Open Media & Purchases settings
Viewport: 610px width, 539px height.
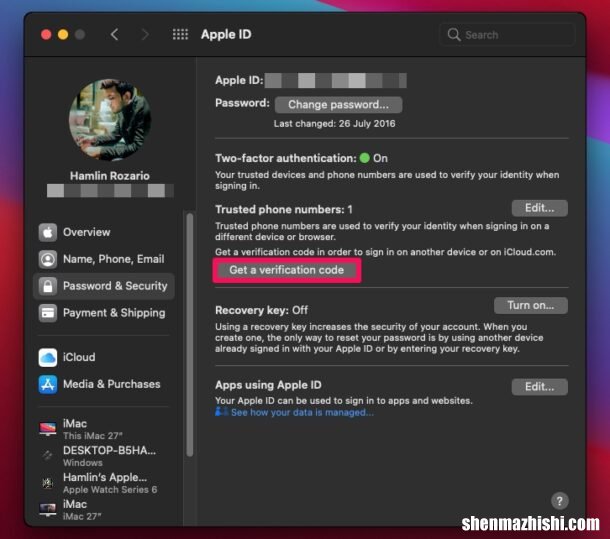pos(104,384)
